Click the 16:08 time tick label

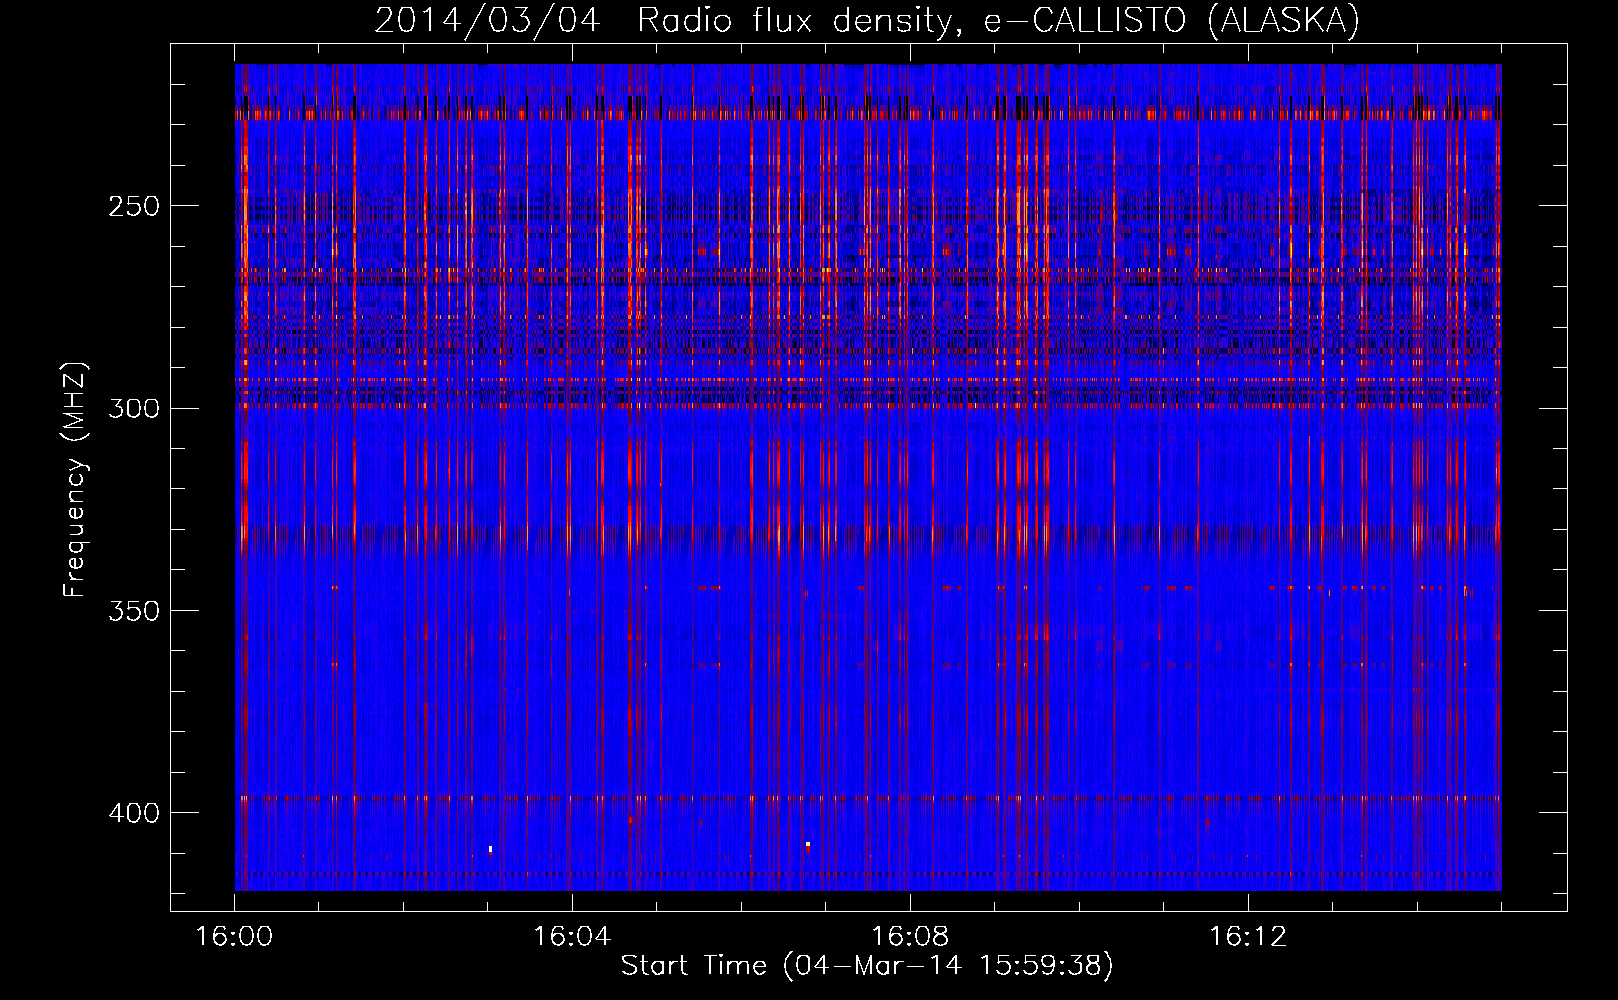910,937
